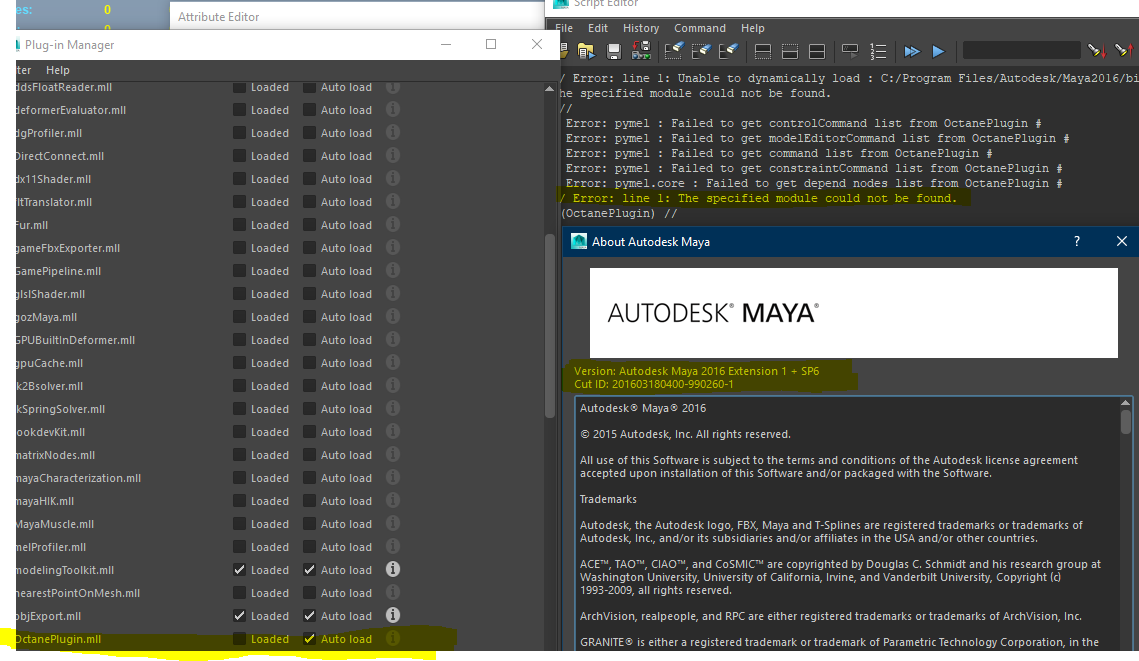Click Source Script icon in Script Editor toolbar

586,51
